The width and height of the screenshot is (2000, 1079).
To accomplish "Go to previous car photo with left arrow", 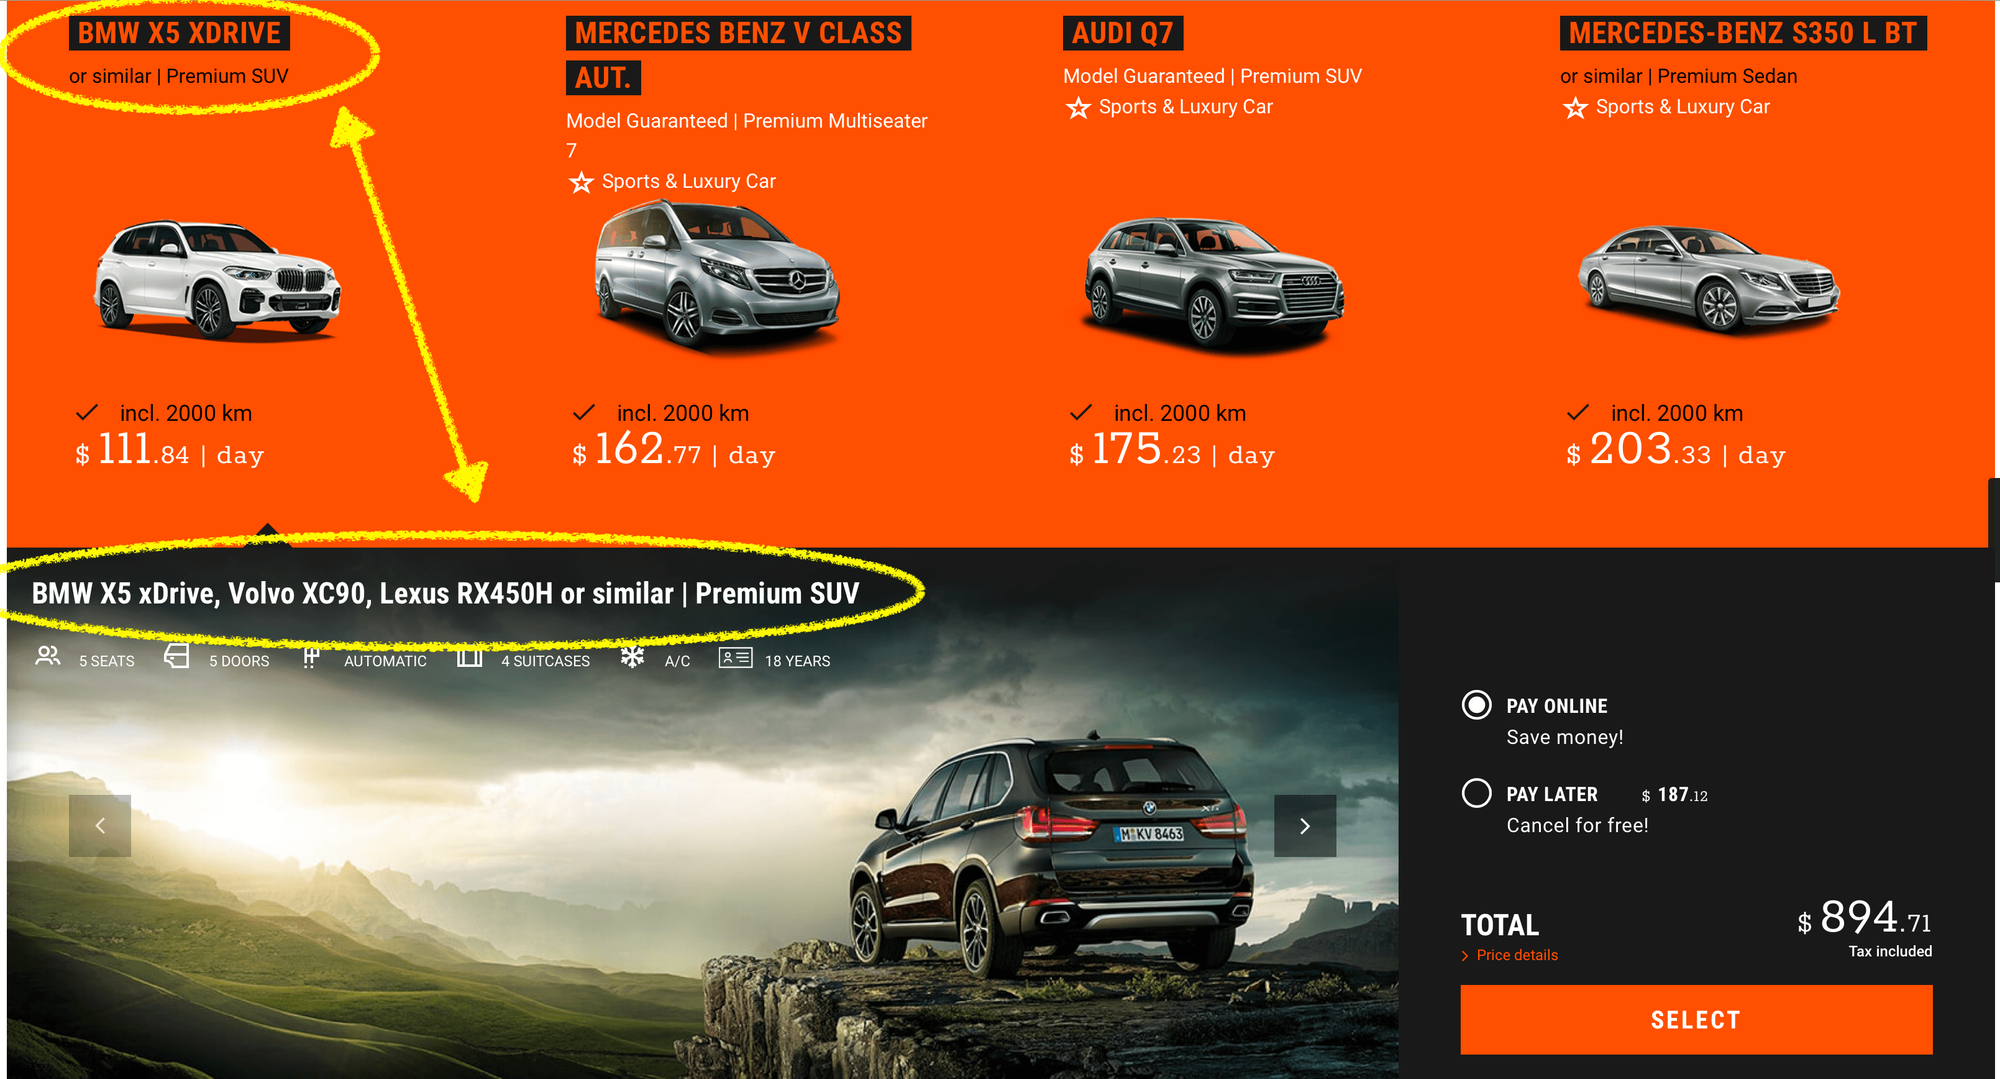I will 100,826.
